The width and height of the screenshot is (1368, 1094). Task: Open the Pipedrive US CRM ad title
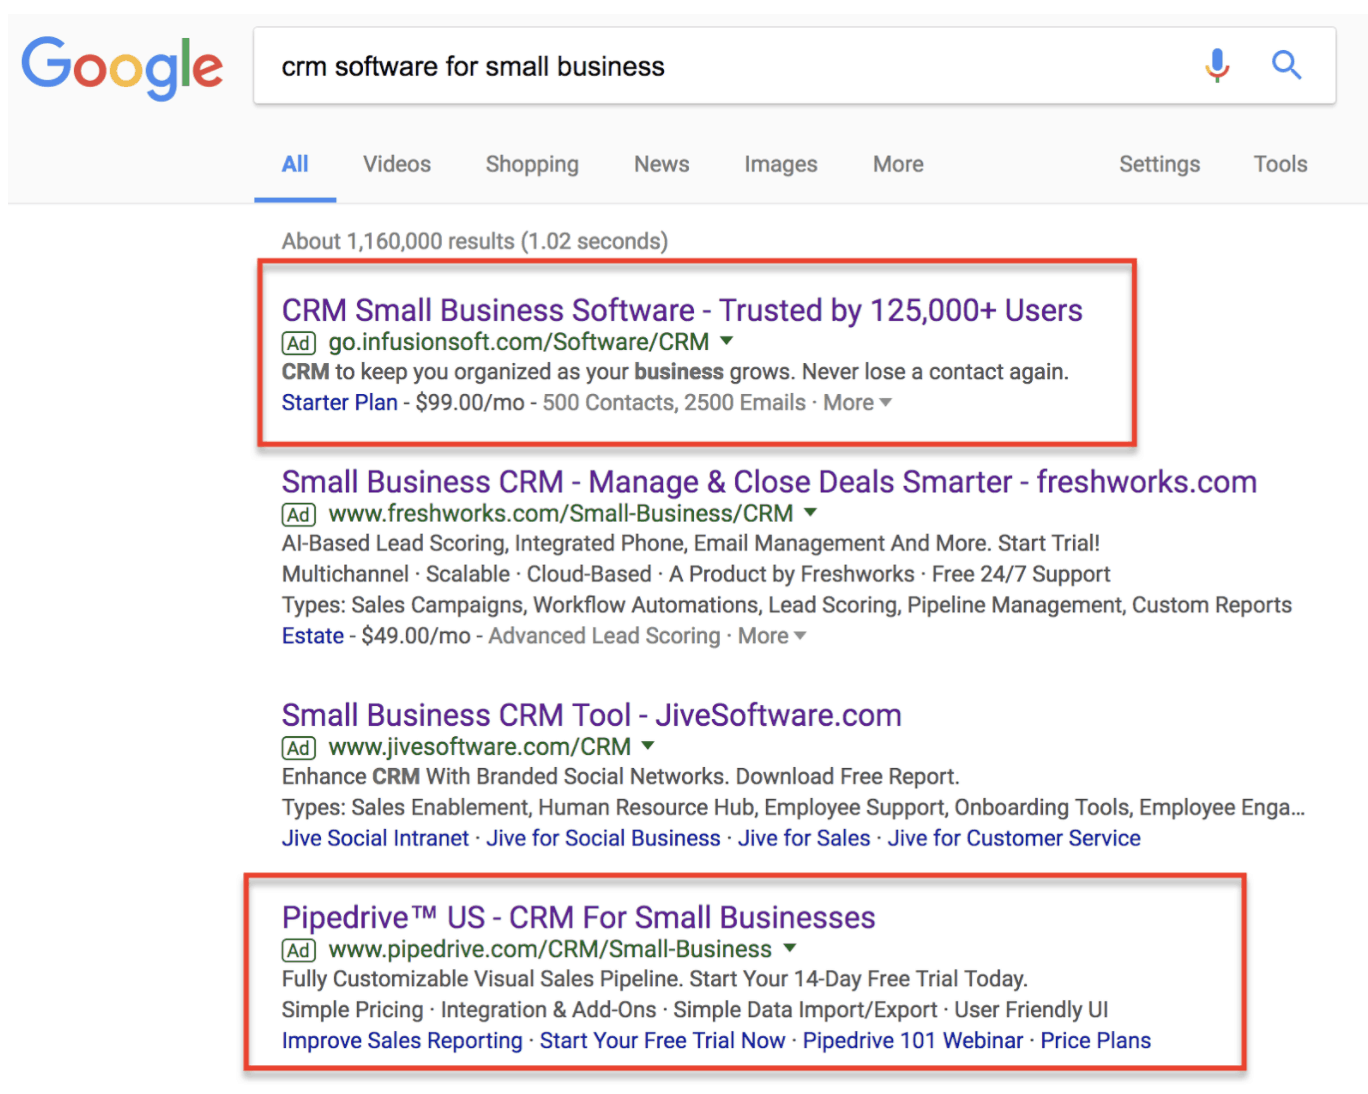[579, 917]
